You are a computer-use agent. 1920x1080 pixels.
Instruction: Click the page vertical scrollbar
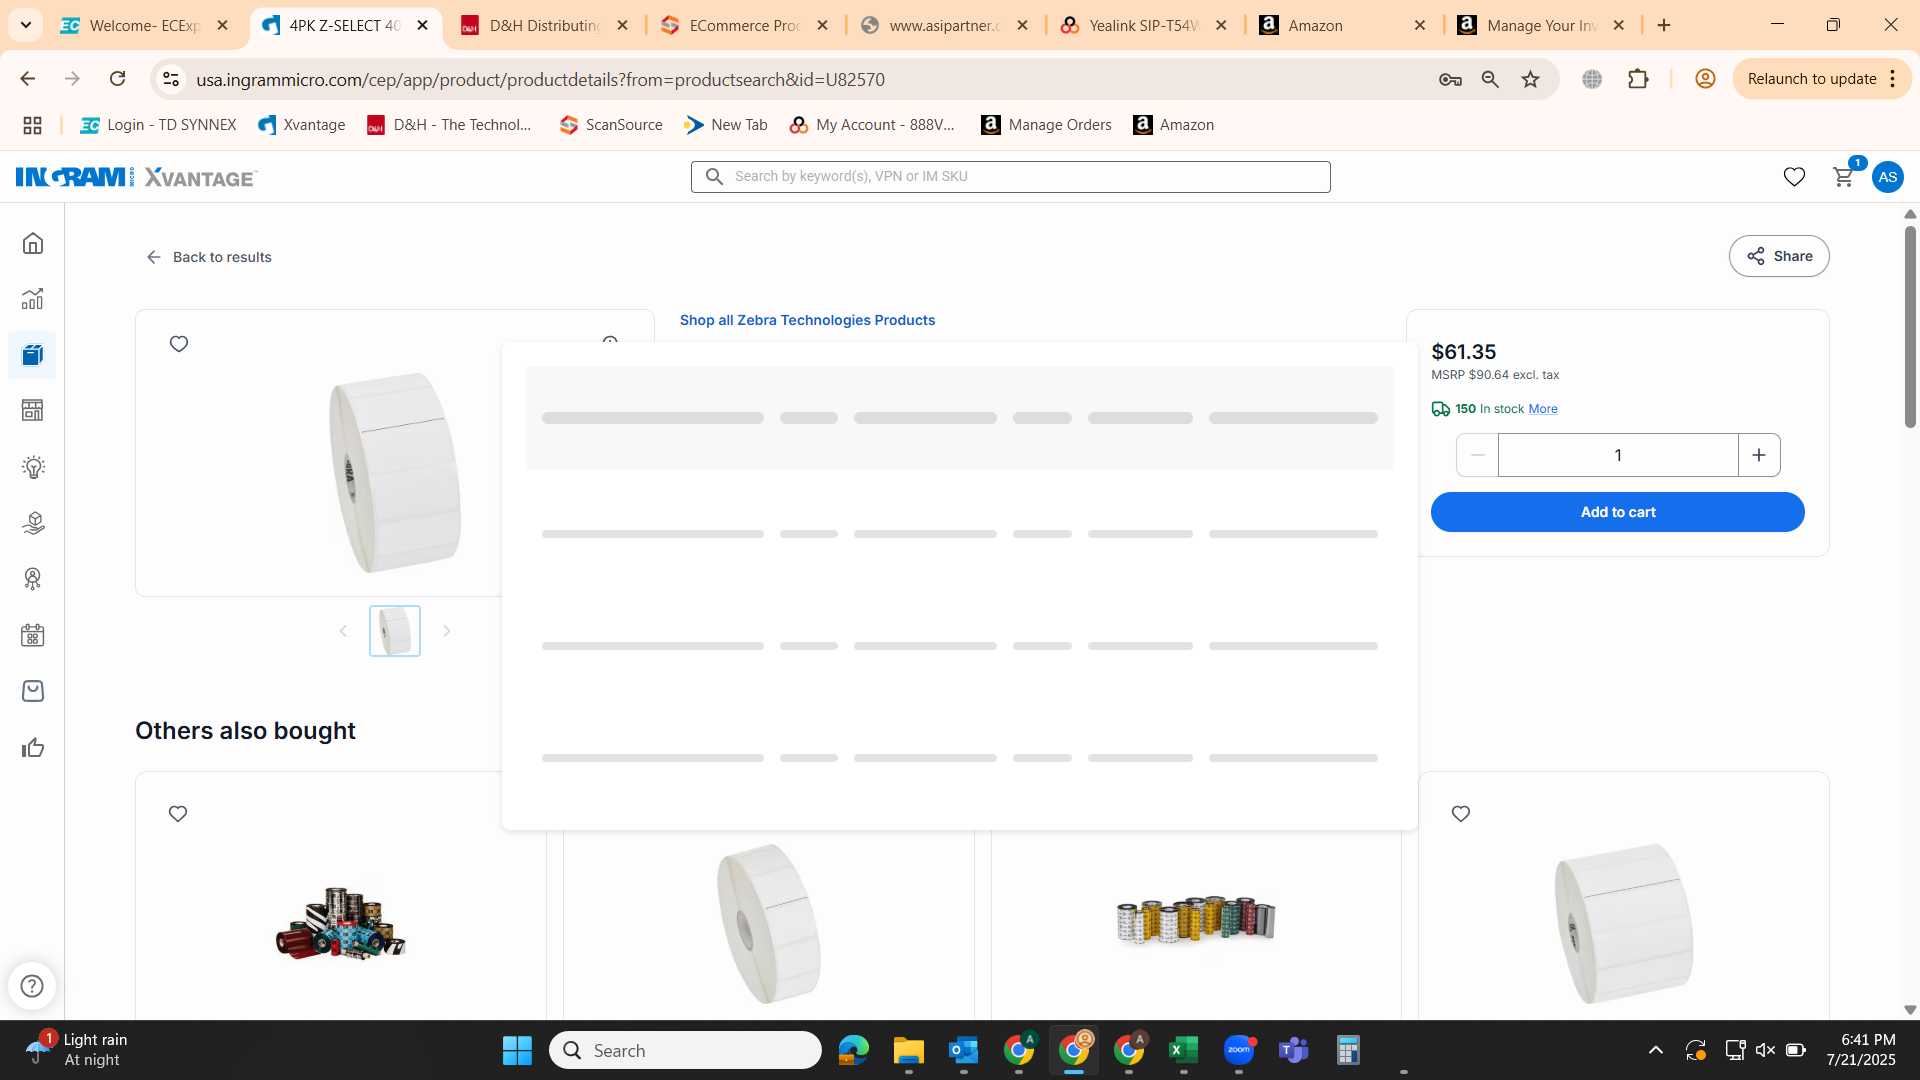click(x=1910, y=327)
